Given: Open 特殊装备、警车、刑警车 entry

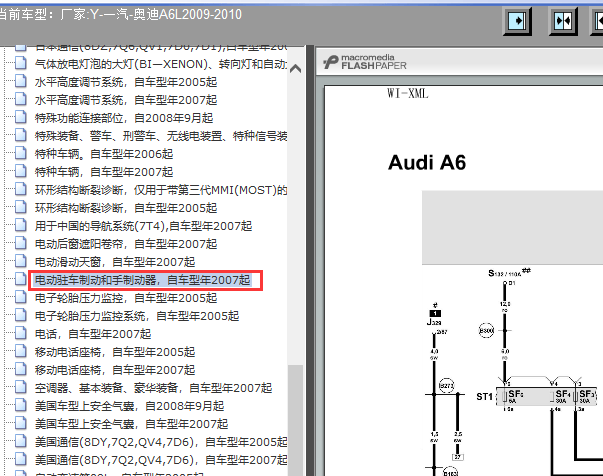Looking at the screenshot, I should click(161, 136).
